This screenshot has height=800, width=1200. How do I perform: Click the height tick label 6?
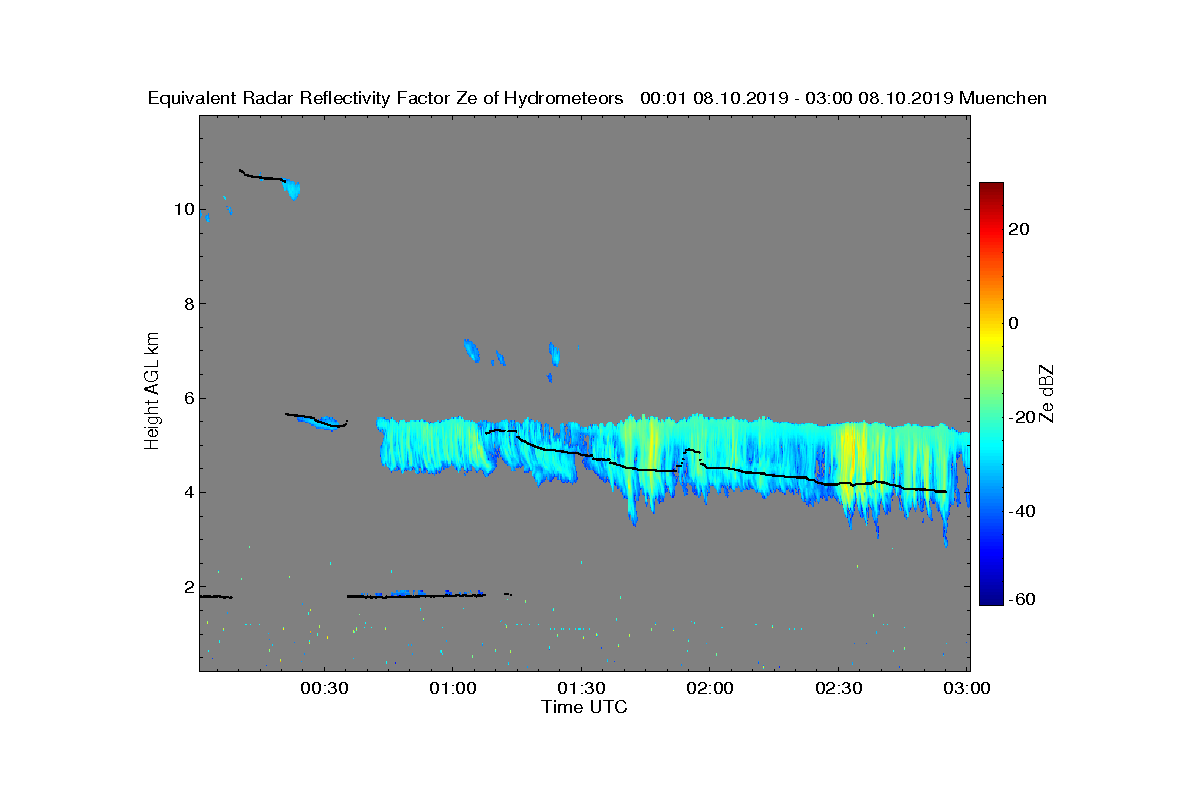pos(187,398)
